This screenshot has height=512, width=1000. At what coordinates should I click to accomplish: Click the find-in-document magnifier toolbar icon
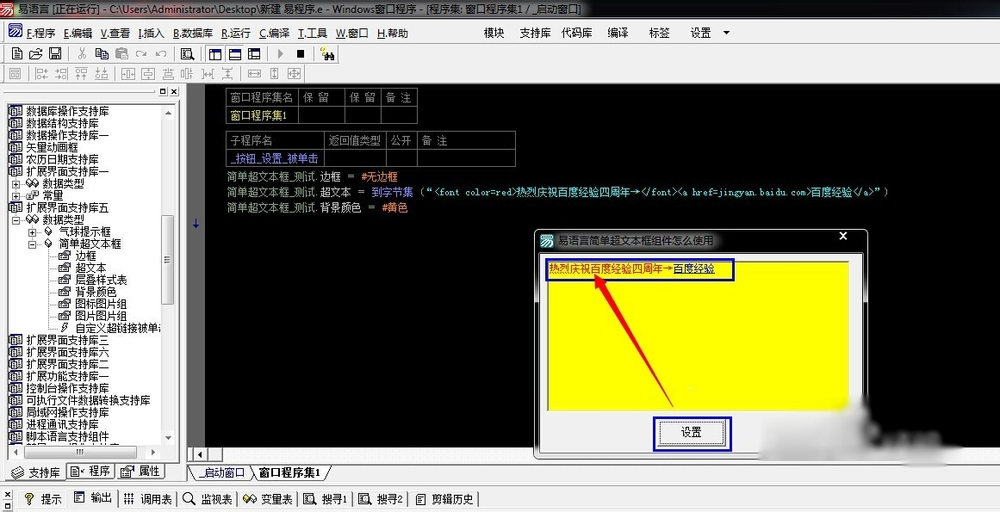coord(187,54)
